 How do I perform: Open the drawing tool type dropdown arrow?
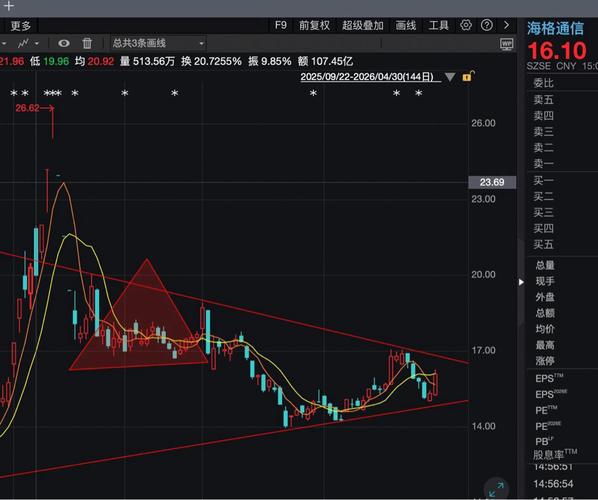[37, 43]
